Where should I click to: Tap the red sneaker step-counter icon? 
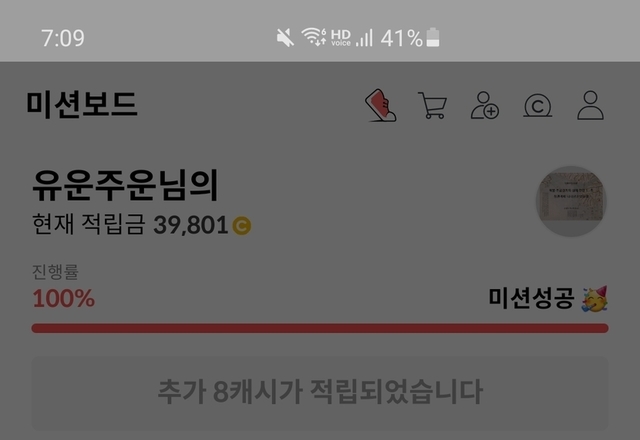click(380, 105)
